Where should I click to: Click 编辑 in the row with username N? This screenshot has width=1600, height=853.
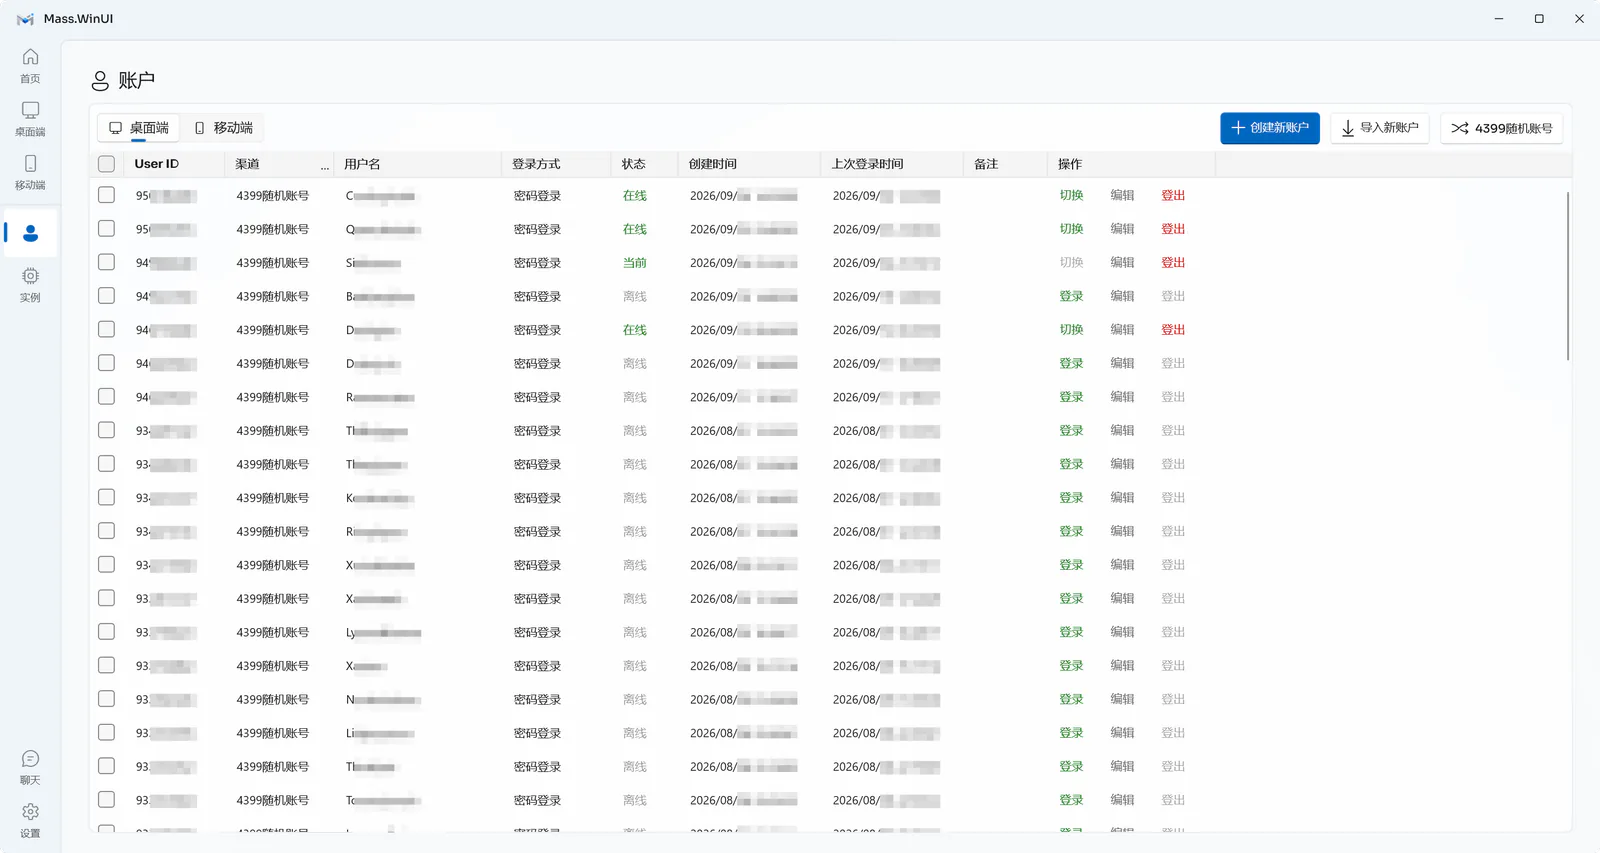tap(1122, 700)
